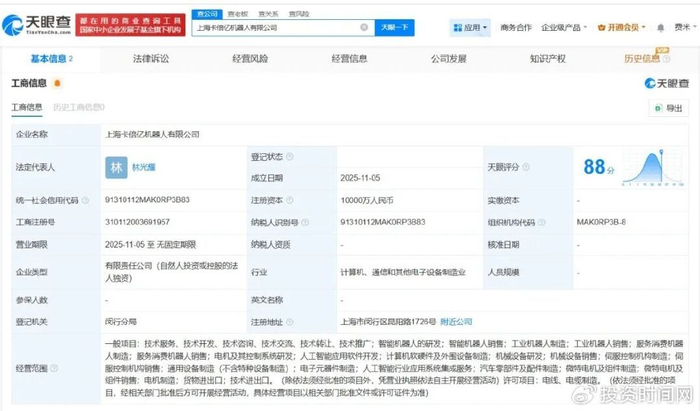700x411 pixels.
Task: Open the 知识产权 tab
Action: tap(547, 59)
